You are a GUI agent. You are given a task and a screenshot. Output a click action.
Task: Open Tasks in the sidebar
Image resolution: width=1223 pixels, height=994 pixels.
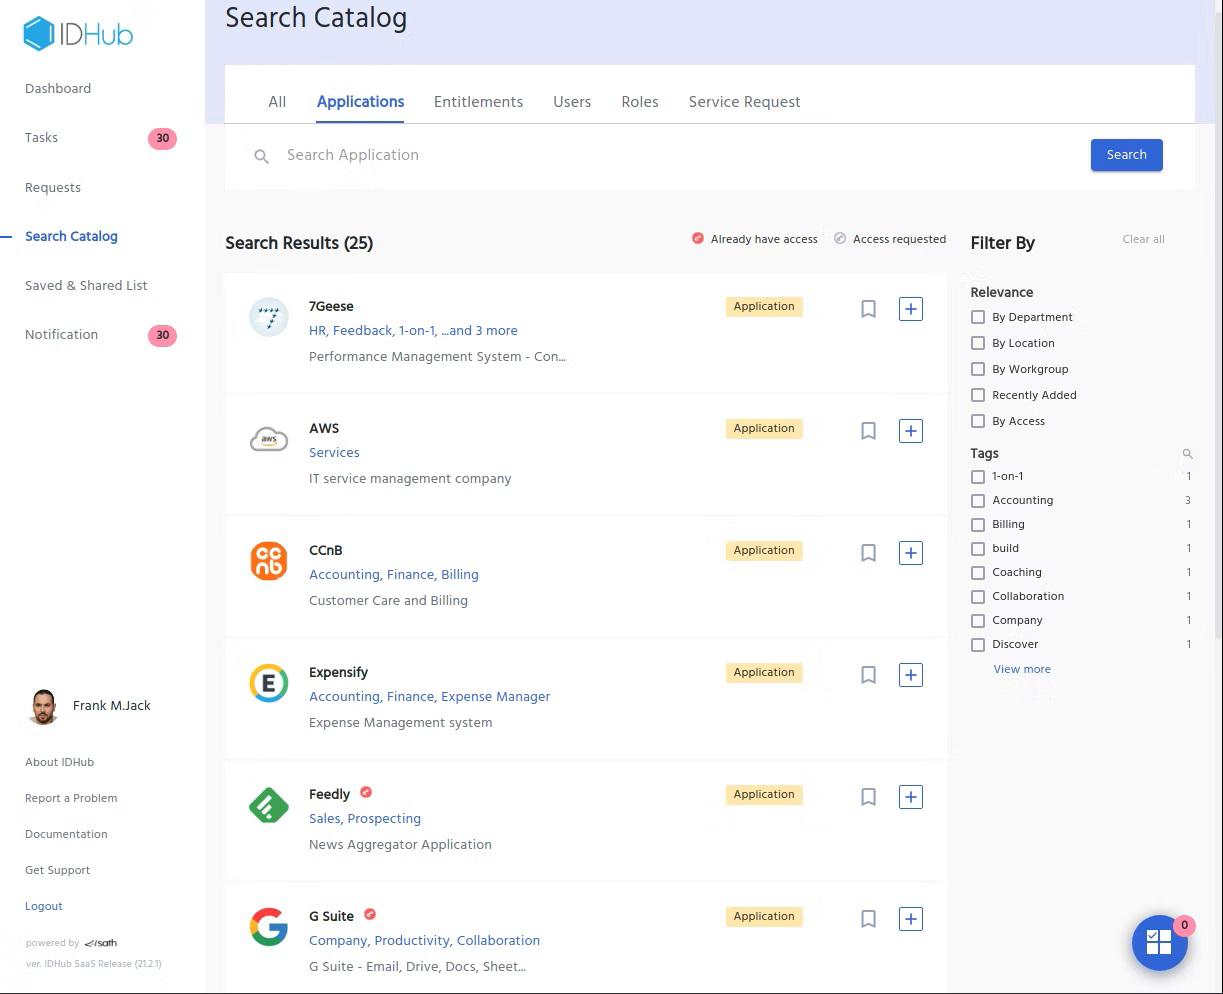click(x=41, y=138)
